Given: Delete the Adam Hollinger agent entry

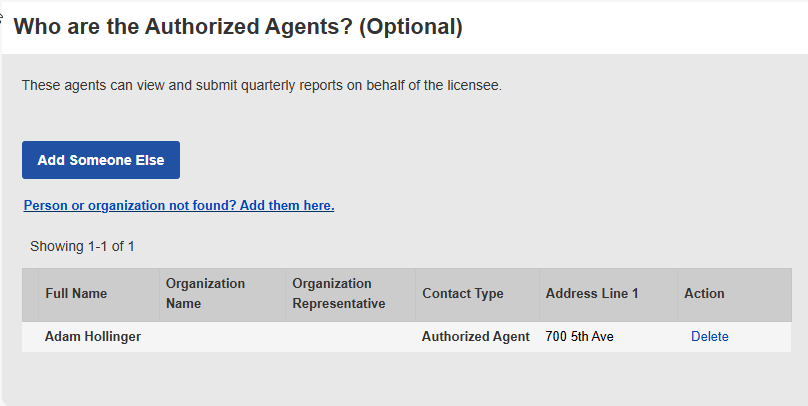Looking at the screenshot, I should pos(709,337).
